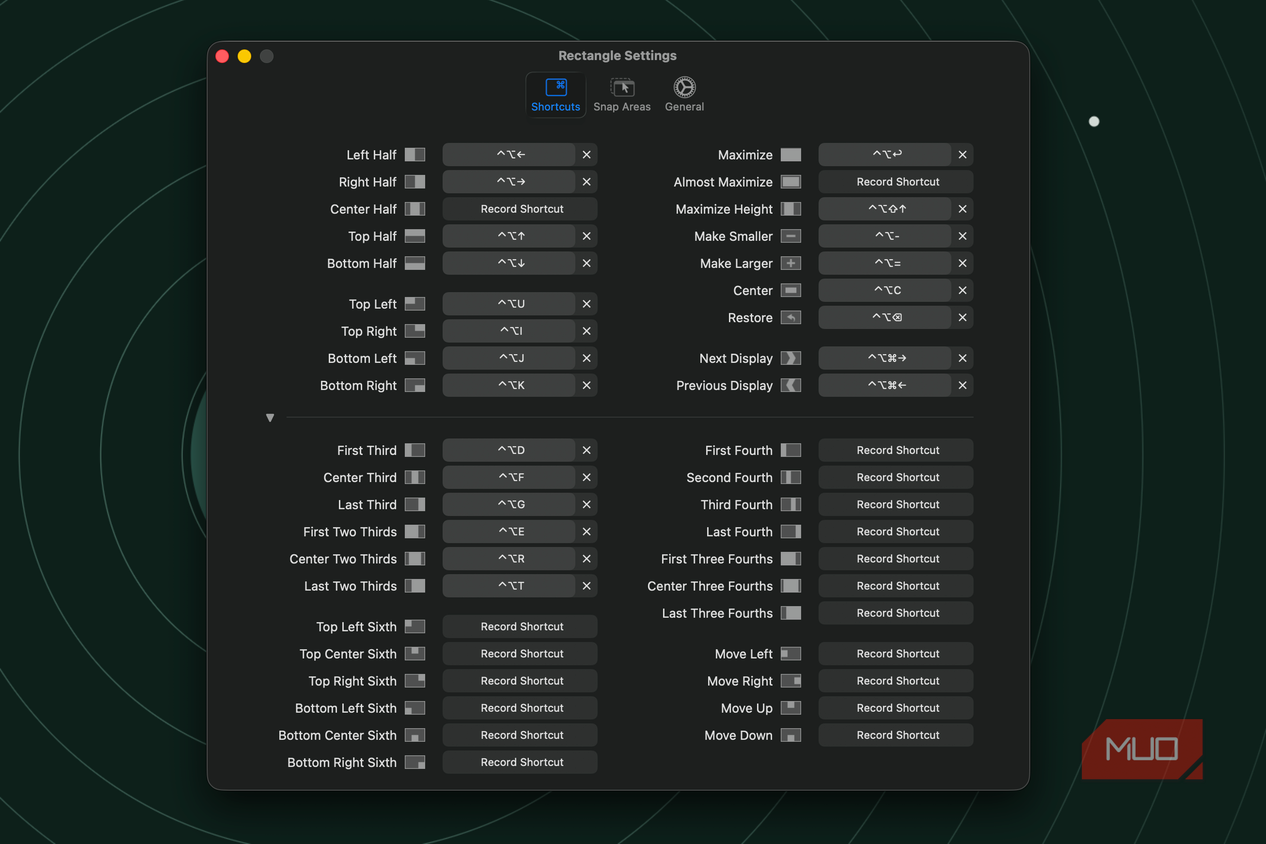
Task: Edit the Last Third shortcut field
Action: (509, 505)
